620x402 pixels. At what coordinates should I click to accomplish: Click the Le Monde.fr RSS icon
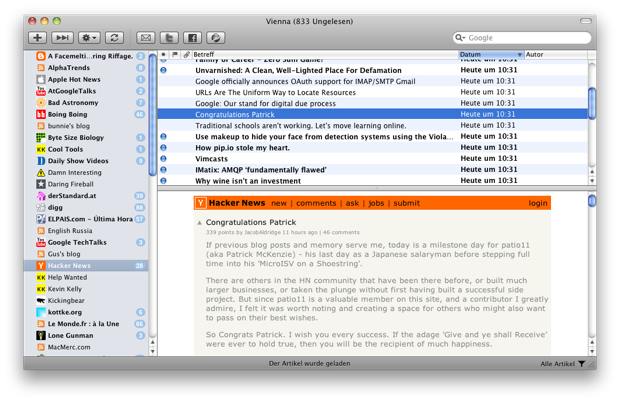(x=41, y=324)
